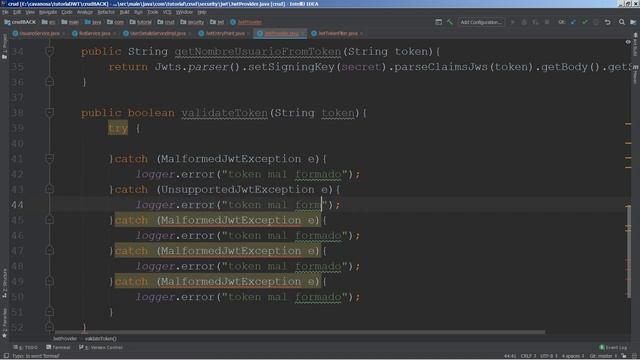Click the Revert undo arrow icon

pyautogui.click(x=608, y=22)
